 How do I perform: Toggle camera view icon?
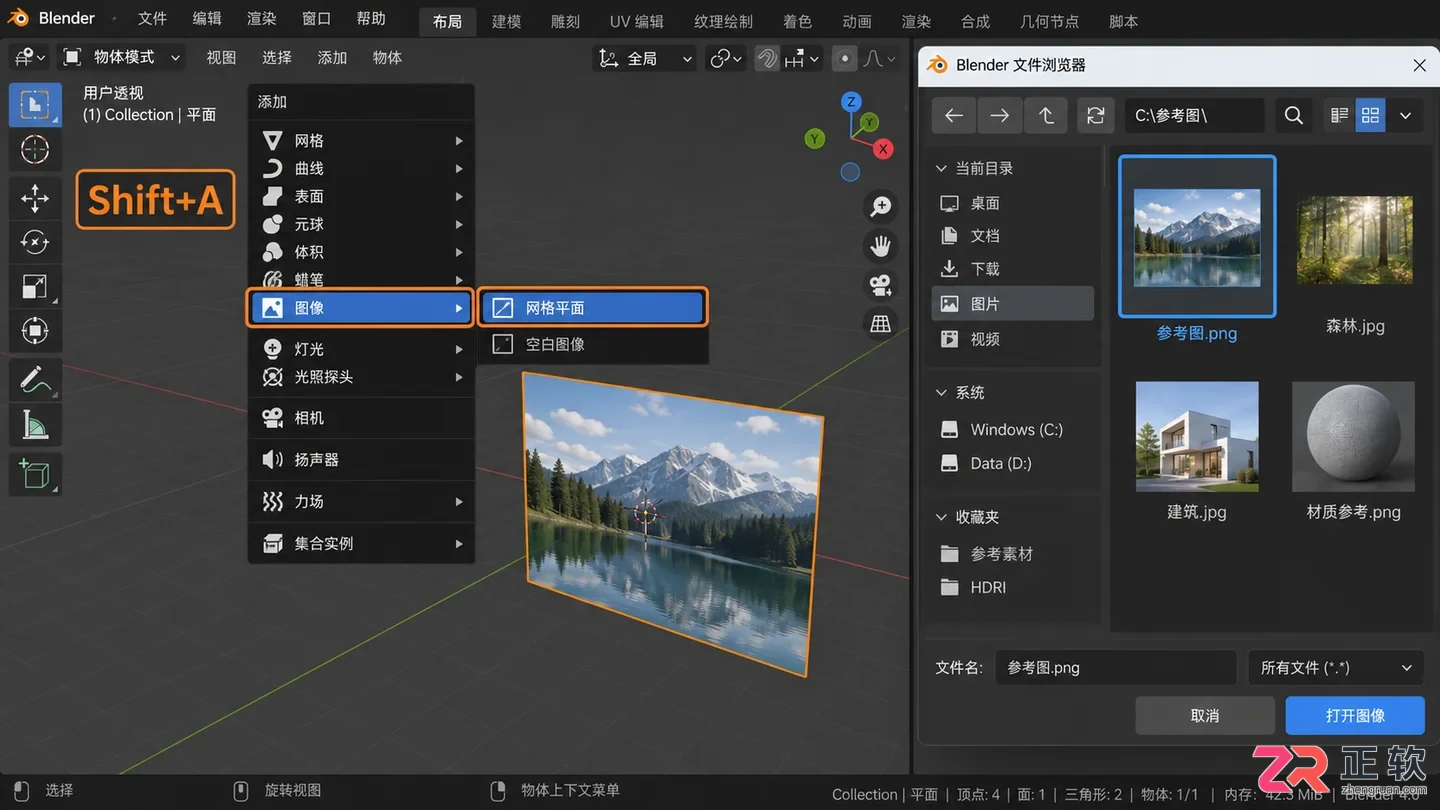click(x=880, y=285)
